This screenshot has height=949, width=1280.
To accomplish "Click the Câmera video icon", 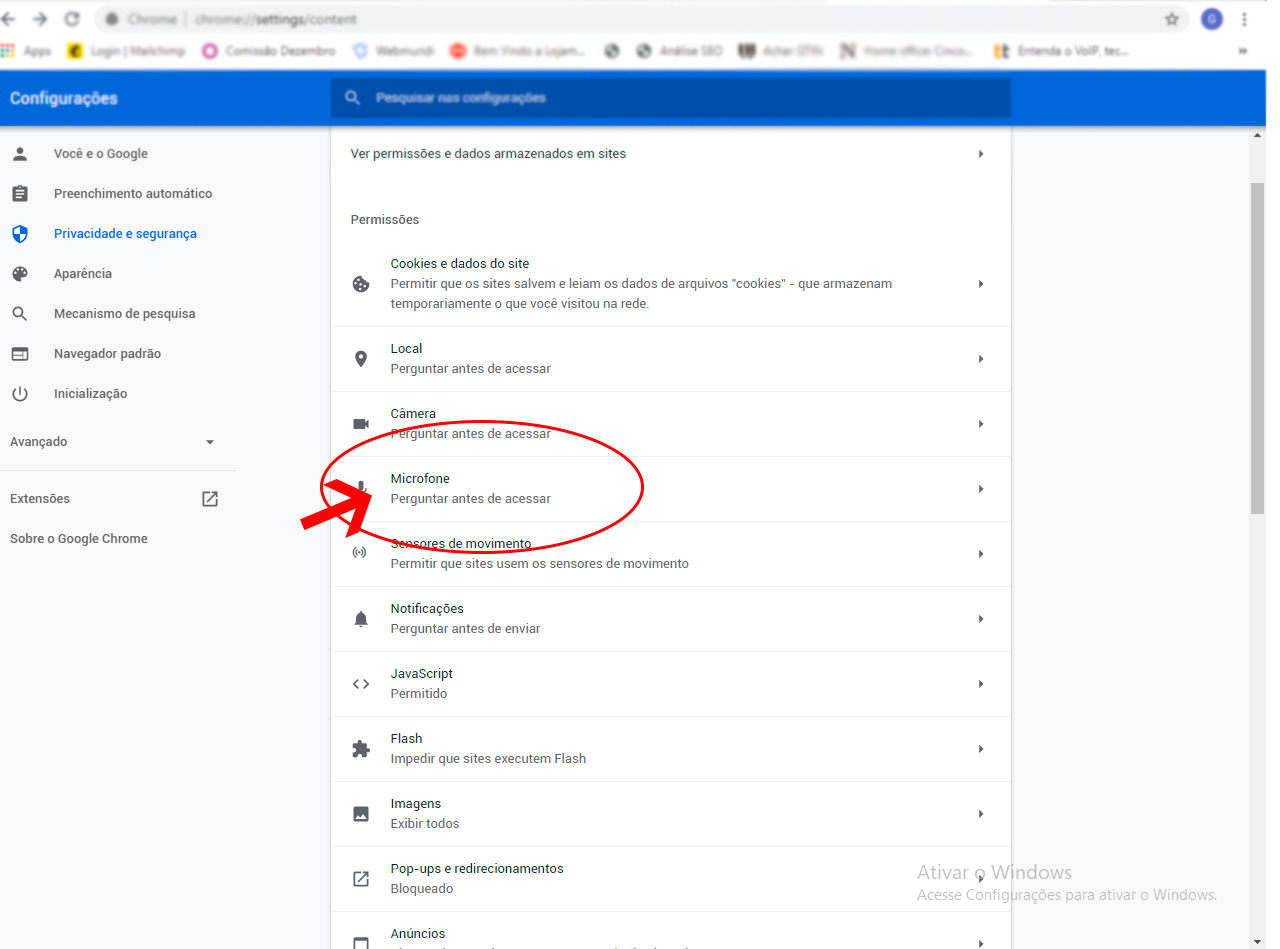I will click(x=361, y=424).
